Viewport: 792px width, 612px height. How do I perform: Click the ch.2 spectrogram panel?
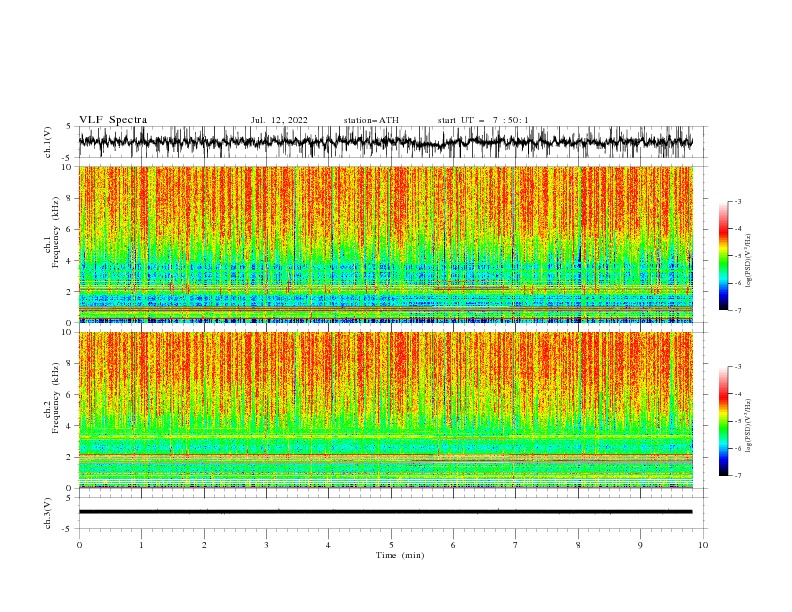(386, 410)
